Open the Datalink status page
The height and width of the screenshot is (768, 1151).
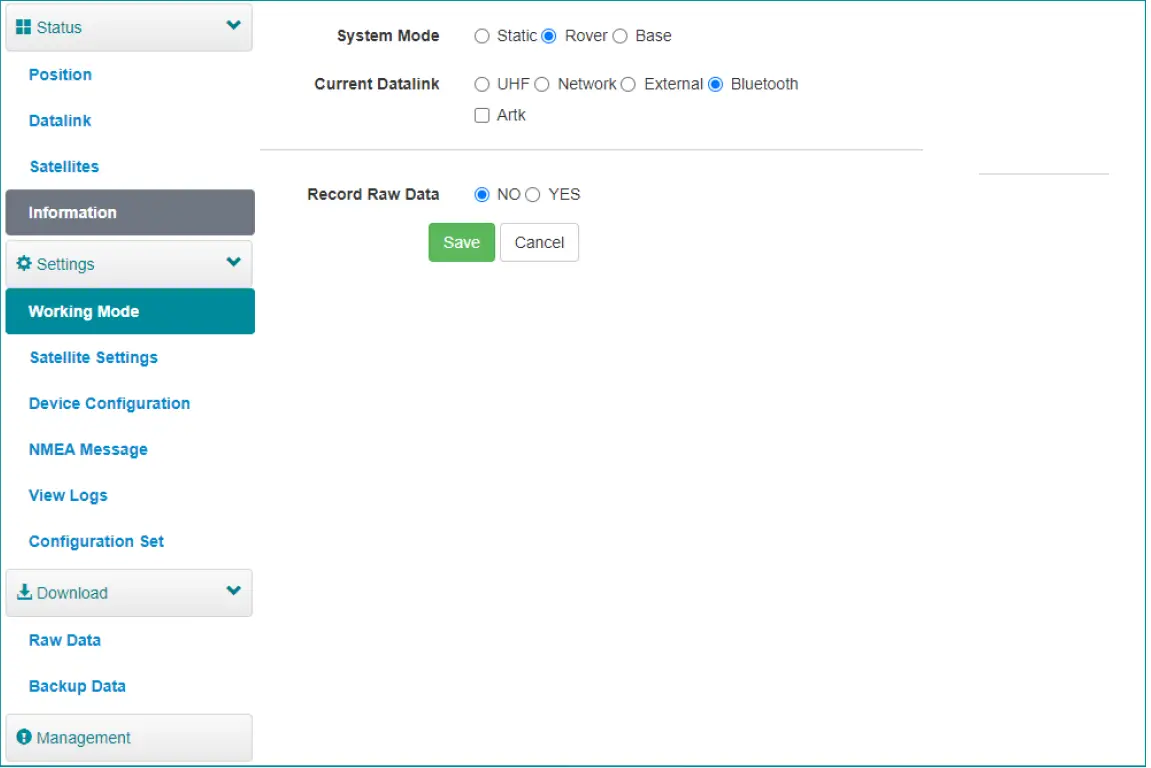pos(60,120)
